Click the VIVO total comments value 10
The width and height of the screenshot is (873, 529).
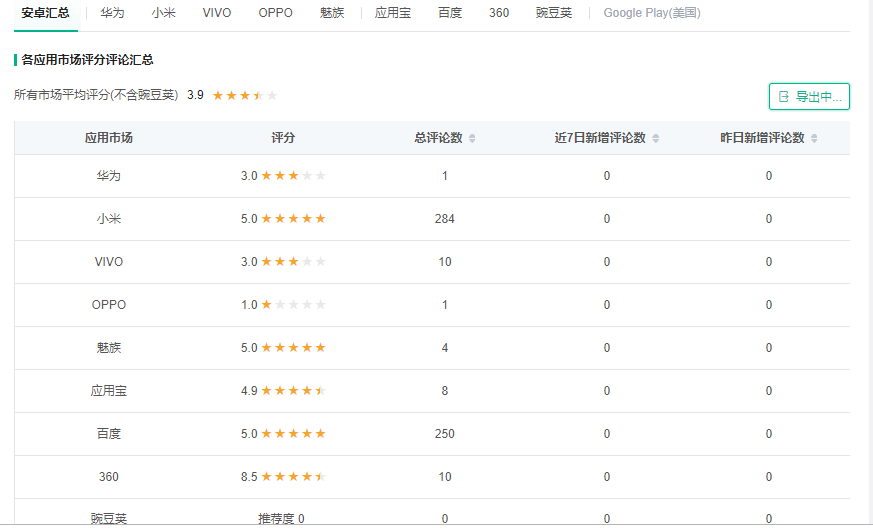(x=444, y=262)
